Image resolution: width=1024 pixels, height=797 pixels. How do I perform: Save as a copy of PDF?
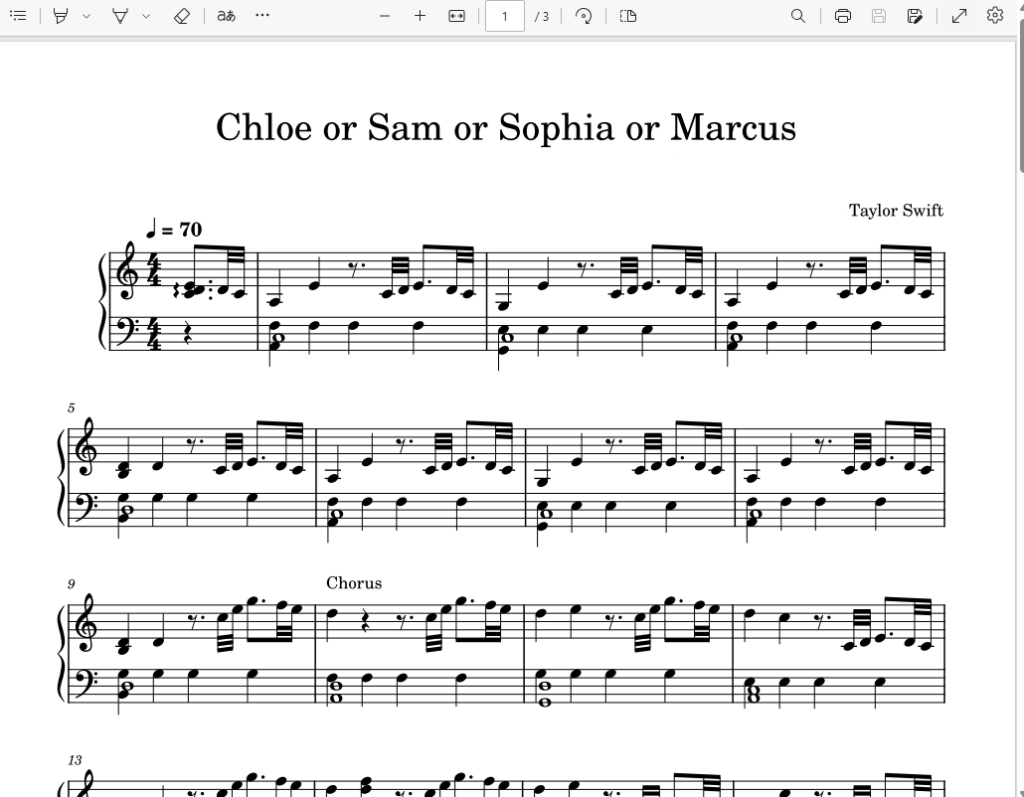tap(915, 16)
